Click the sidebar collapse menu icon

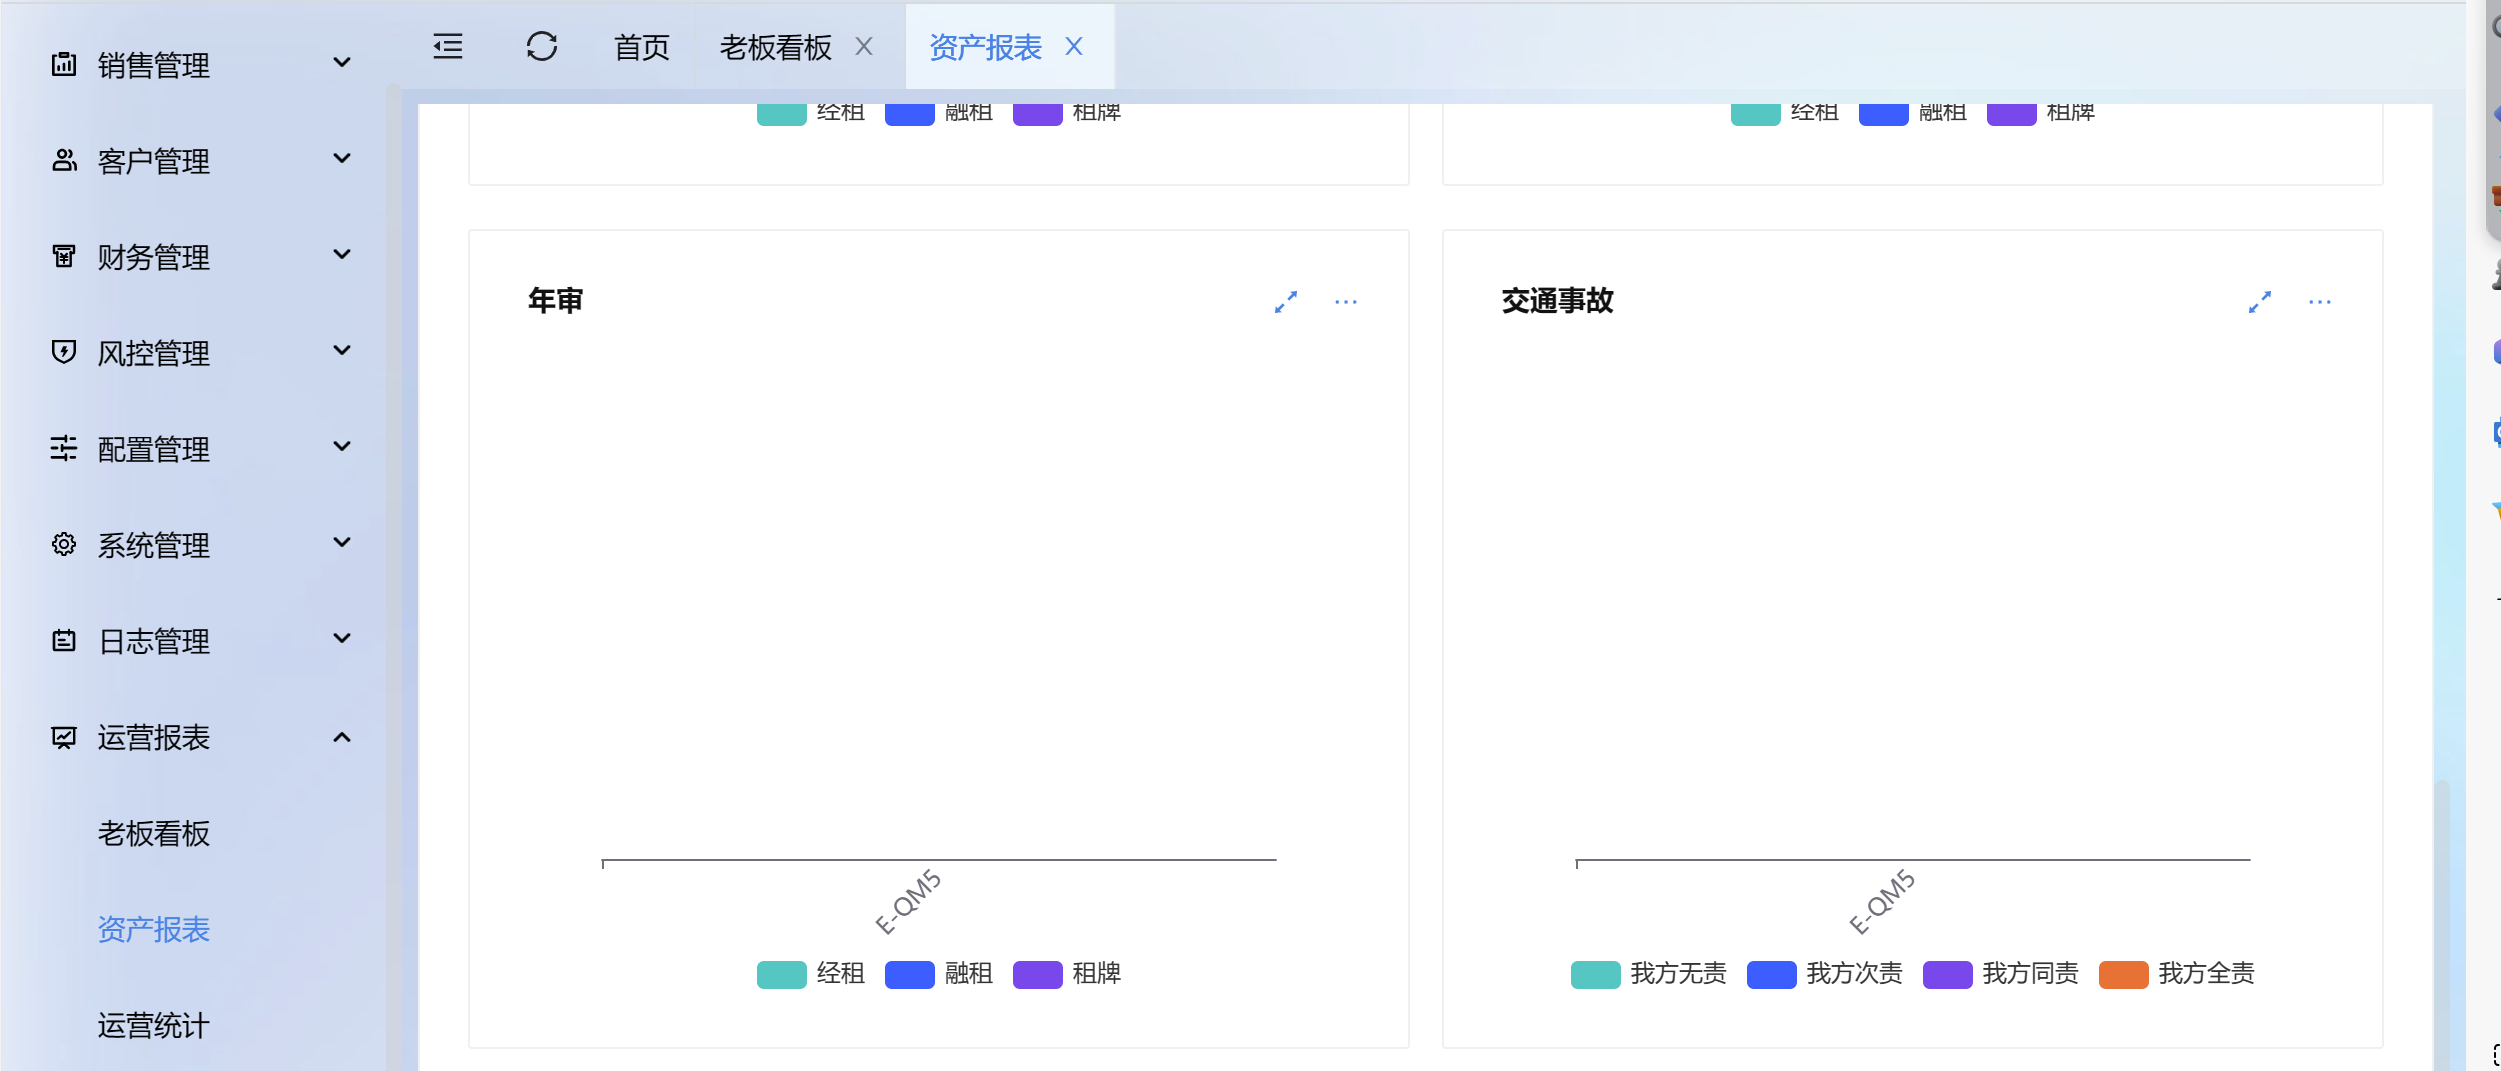447,47
